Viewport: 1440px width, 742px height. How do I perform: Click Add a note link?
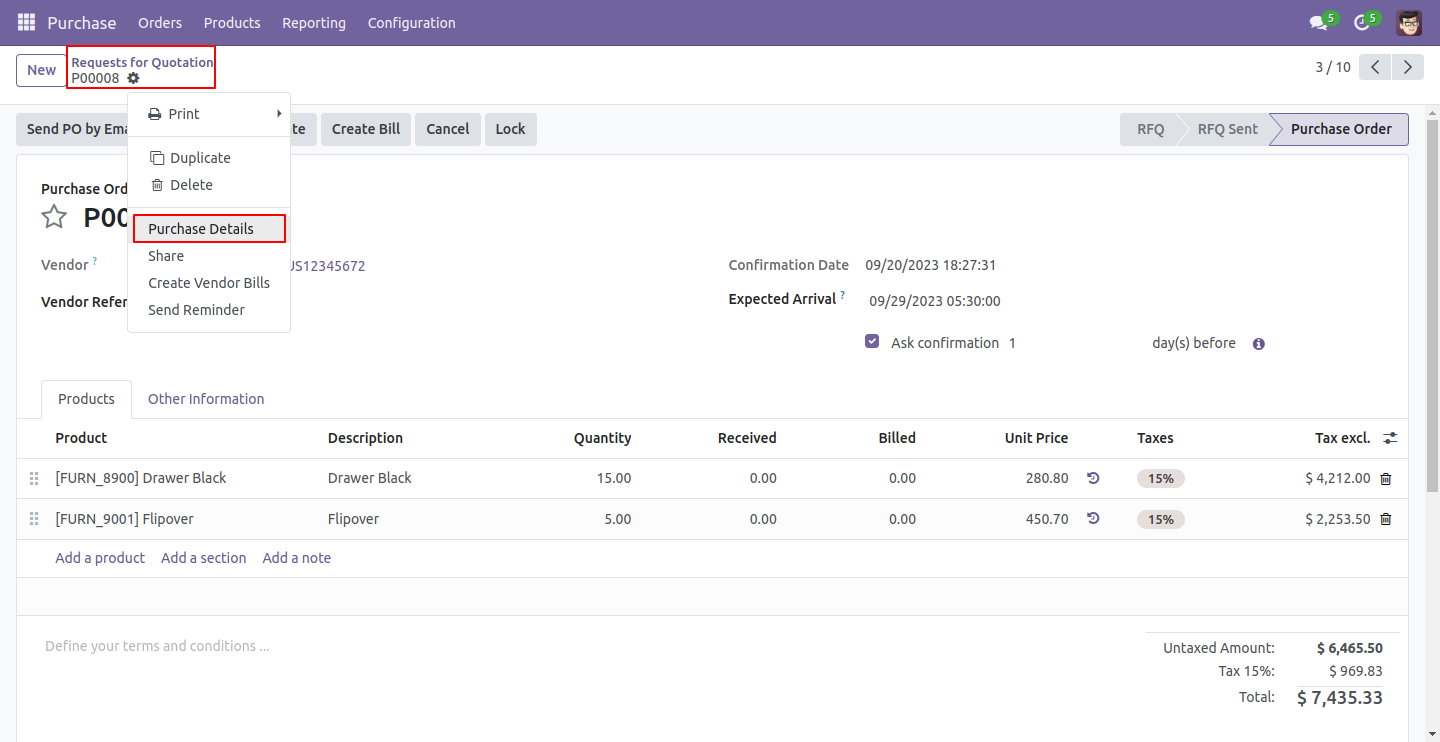click(x=297, y=558)
